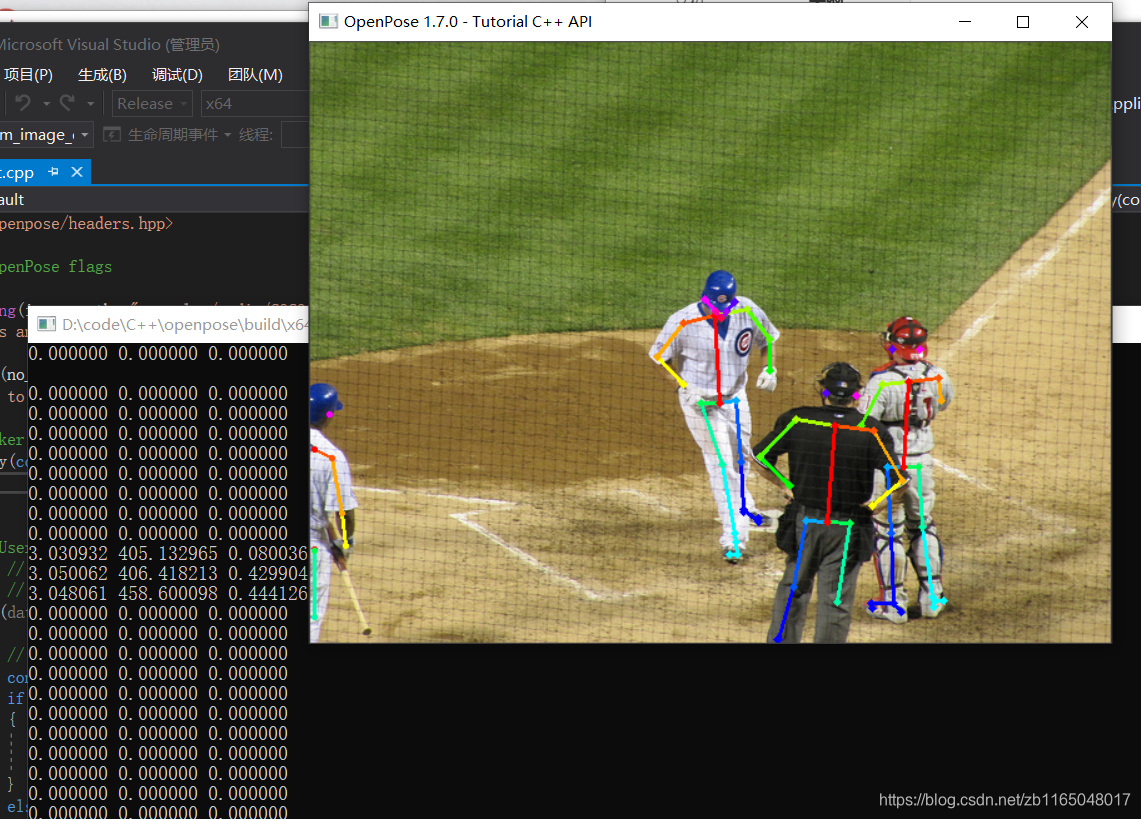This screenshot has width=1141, height=819.
Task: Click console value 458.600098
Action: [167, 594]
